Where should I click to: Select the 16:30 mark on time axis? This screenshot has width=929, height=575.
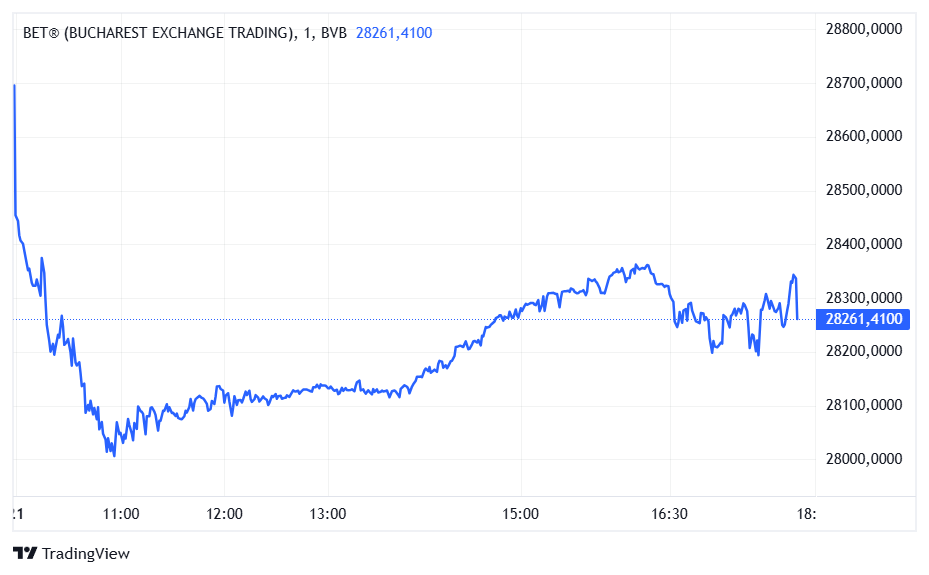point(669,514)
